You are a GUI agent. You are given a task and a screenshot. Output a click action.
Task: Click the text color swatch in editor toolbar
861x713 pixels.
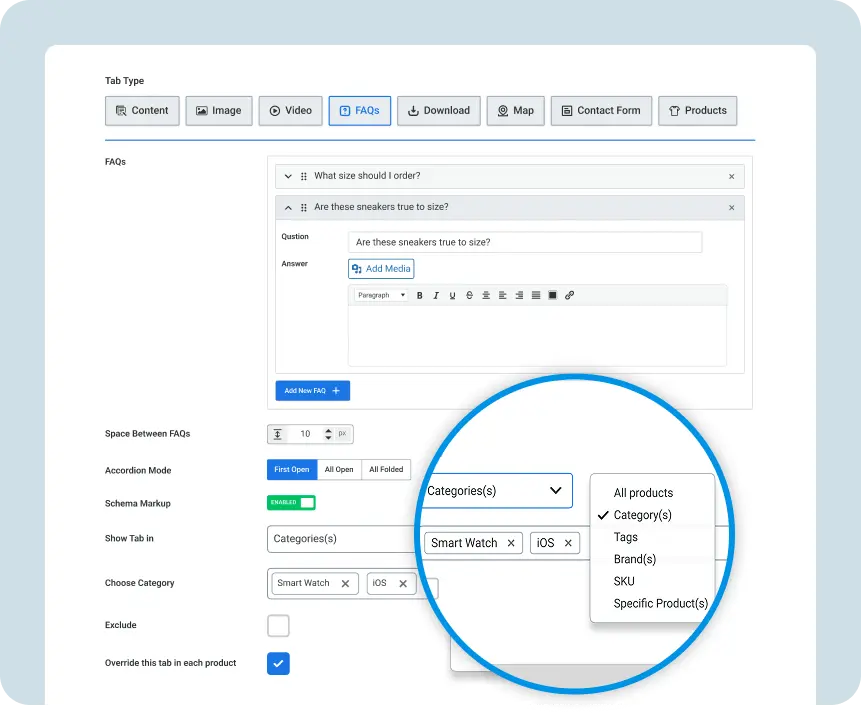coord(552,295)
